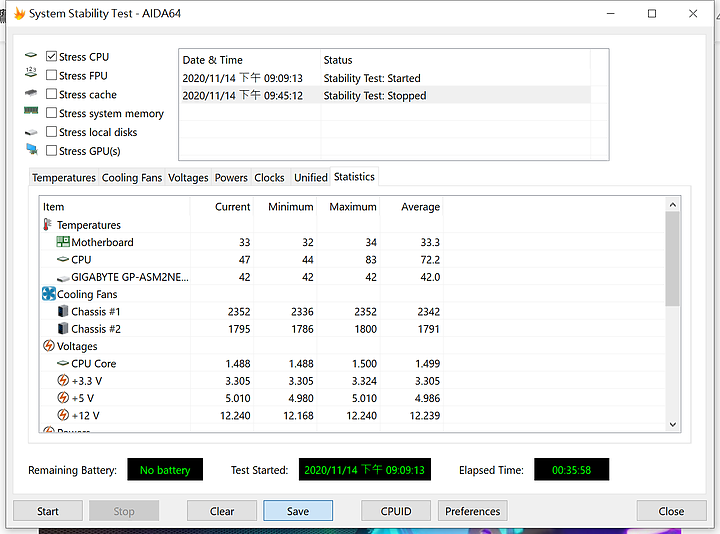Click the CPU chip icon beside Stress CPU
This screenshot has height=534, width=720.
(x=31, y=56)
